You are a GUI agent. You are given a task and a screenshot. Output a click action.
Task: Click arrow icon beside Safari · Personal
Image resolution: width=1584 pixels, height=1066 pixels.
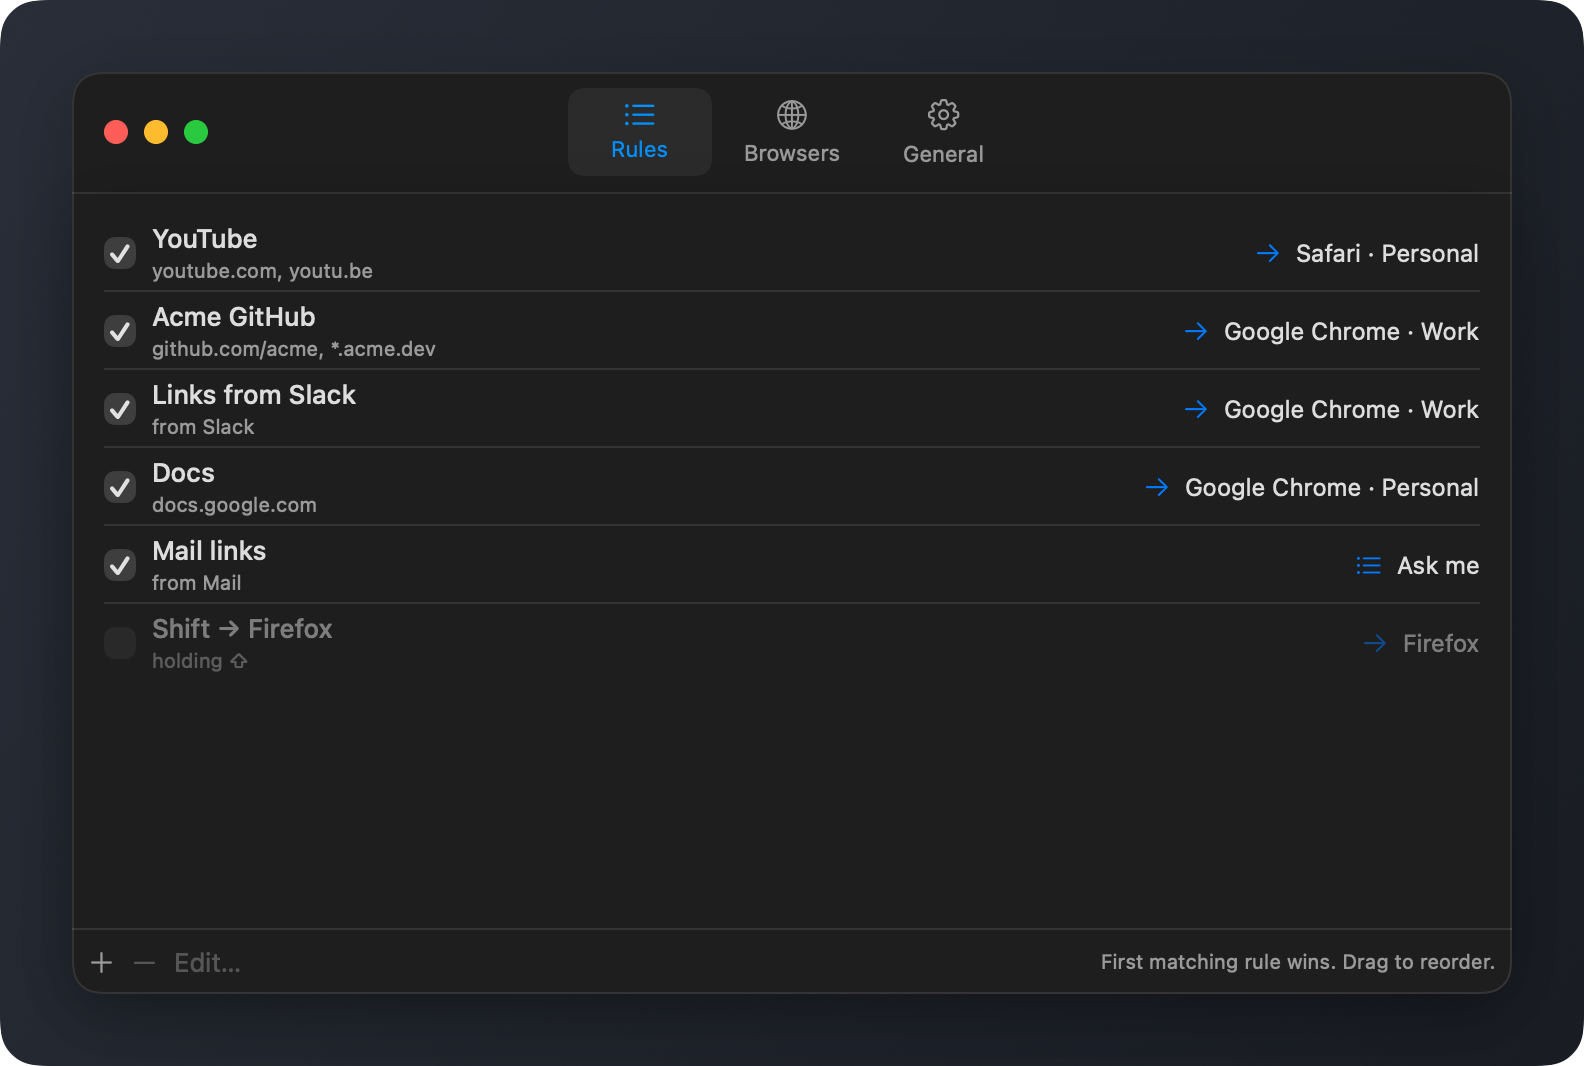pos(1268,253)
